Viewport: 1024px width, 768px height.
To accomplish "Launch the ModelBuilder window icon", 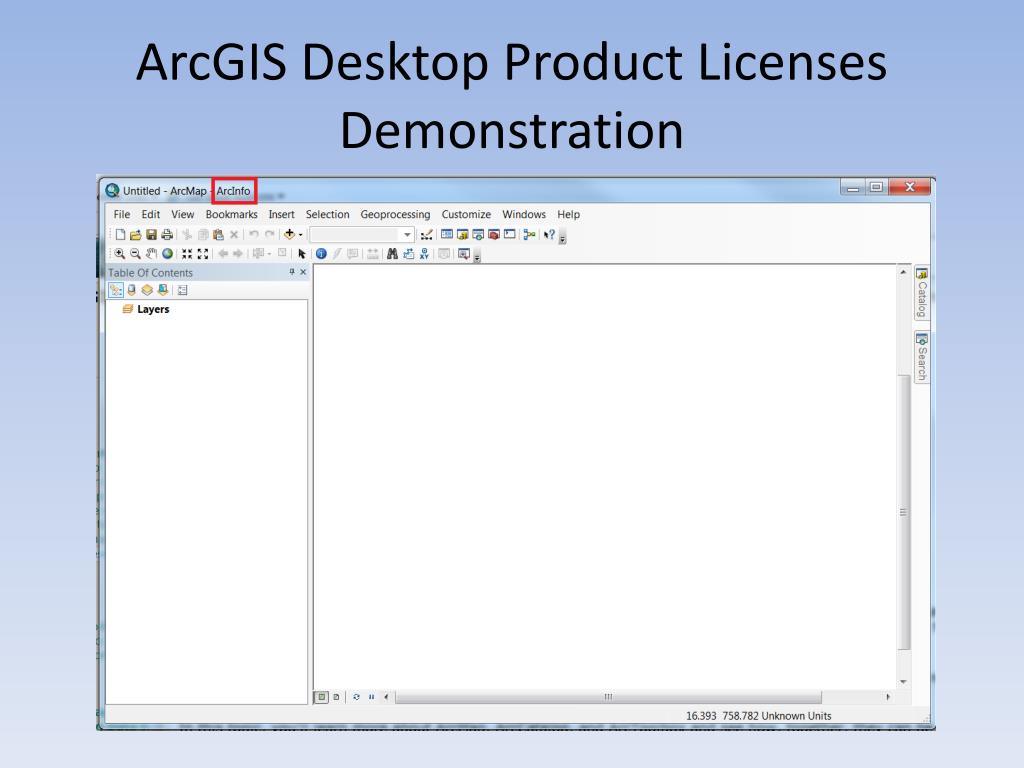I will [529, 234].
